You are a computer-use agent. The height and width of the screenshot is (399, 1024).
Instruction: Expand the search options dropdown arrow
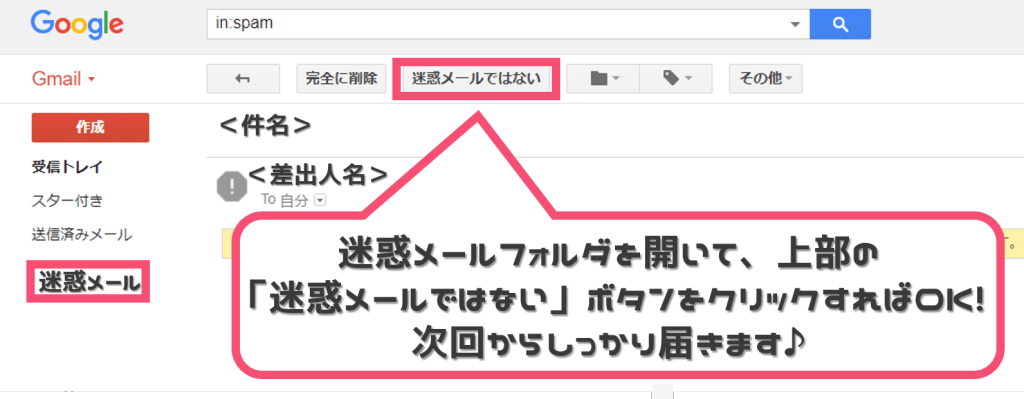(x=795, y=25)
